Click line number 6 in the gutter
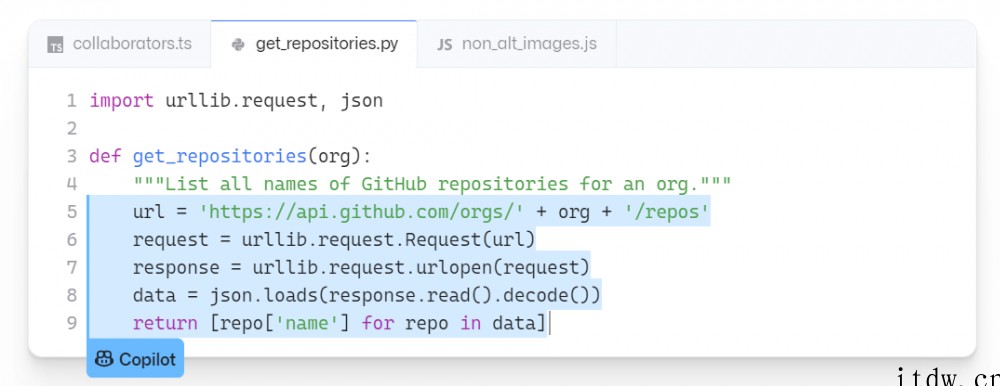This screenshot has width=1000, height=386. pos(71,240)
